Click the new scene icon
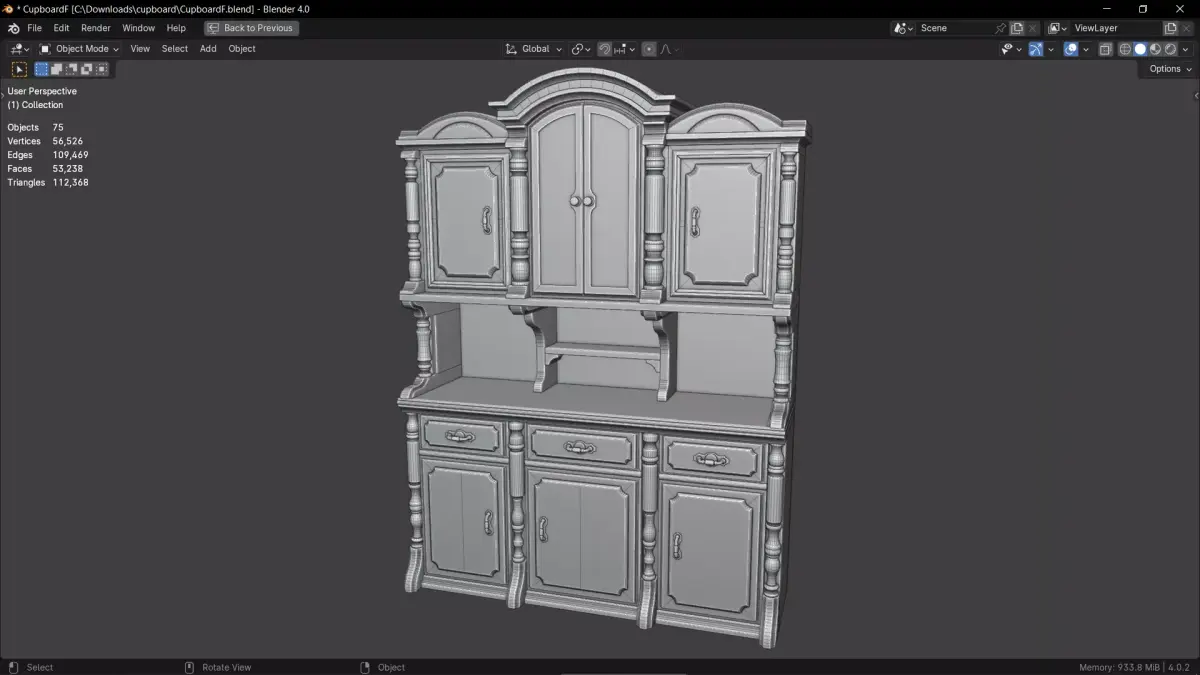The image size is (1200, 675). click(x=1017, y=28)
